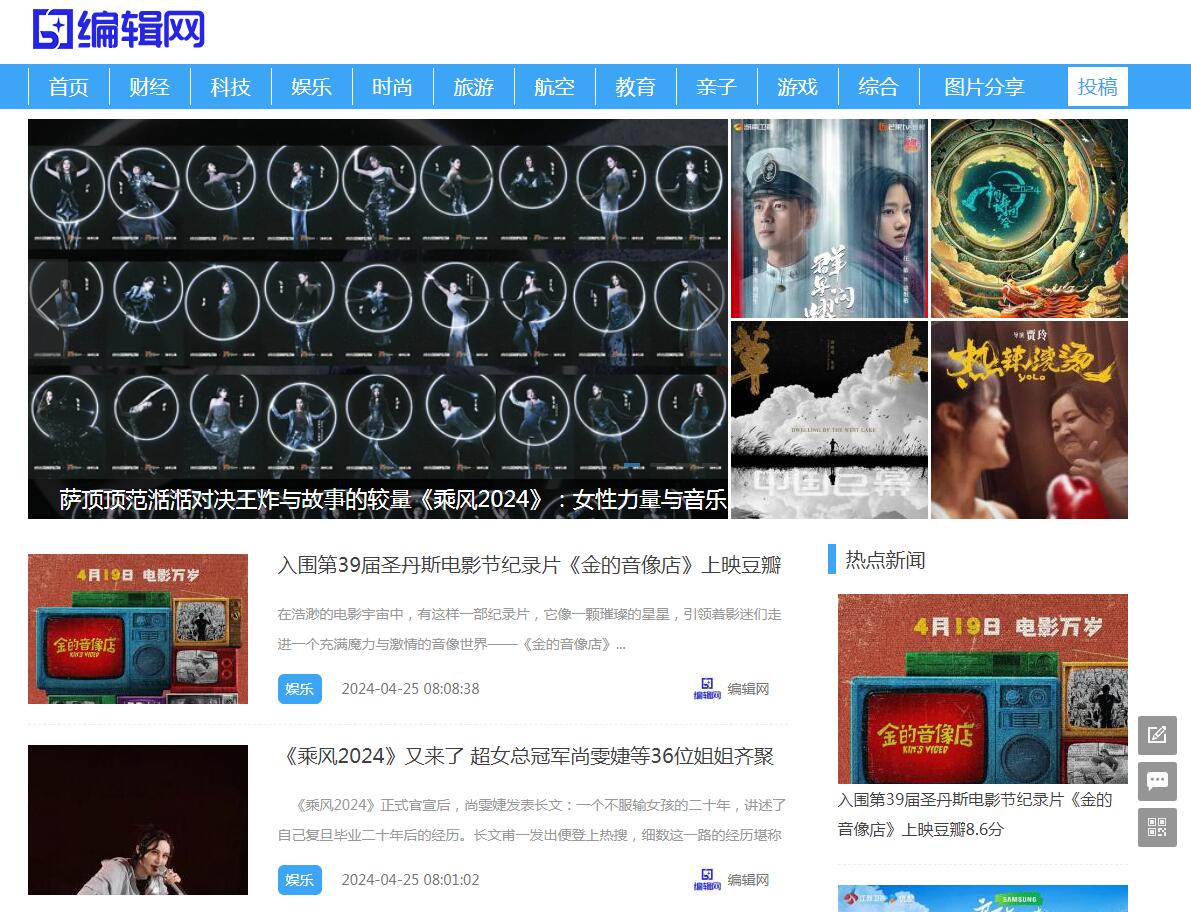The width and height of the screenshot is (1191, 912).
Task: Open the 教育 nav section
Action: [x=635, y=87]
